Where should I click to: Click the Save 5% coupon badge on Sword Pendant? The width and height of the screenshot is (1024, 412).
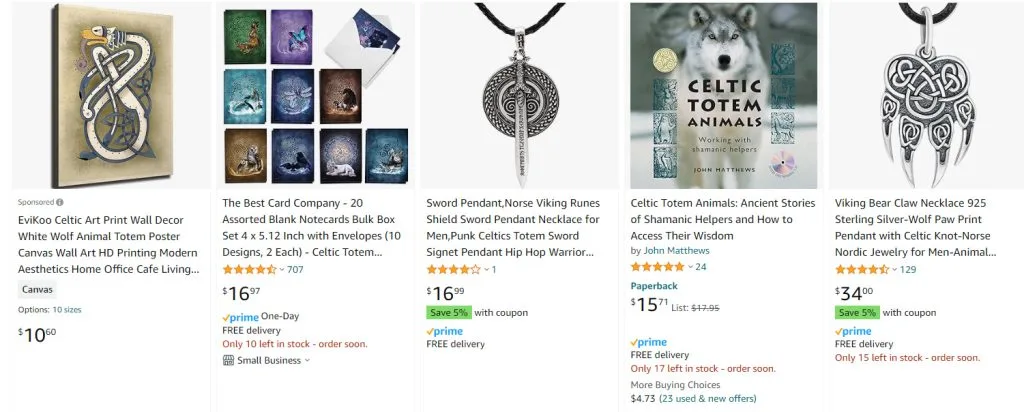tap(448, 313)
